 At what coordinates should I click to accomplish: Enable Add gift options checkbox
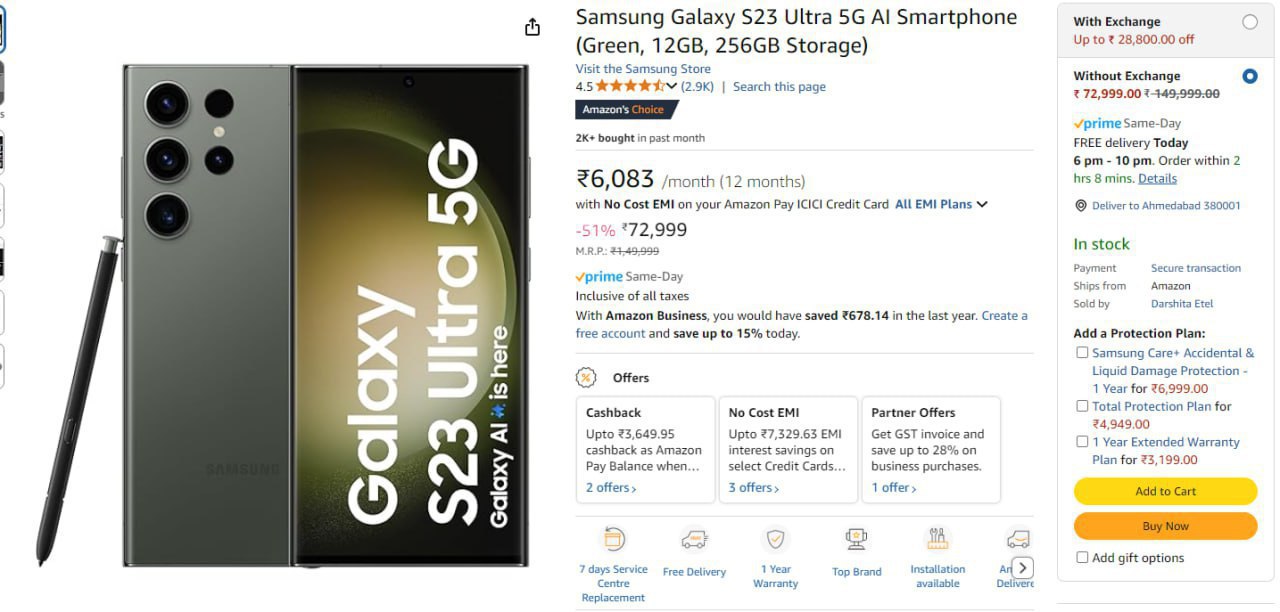[x=1082, y=558]
